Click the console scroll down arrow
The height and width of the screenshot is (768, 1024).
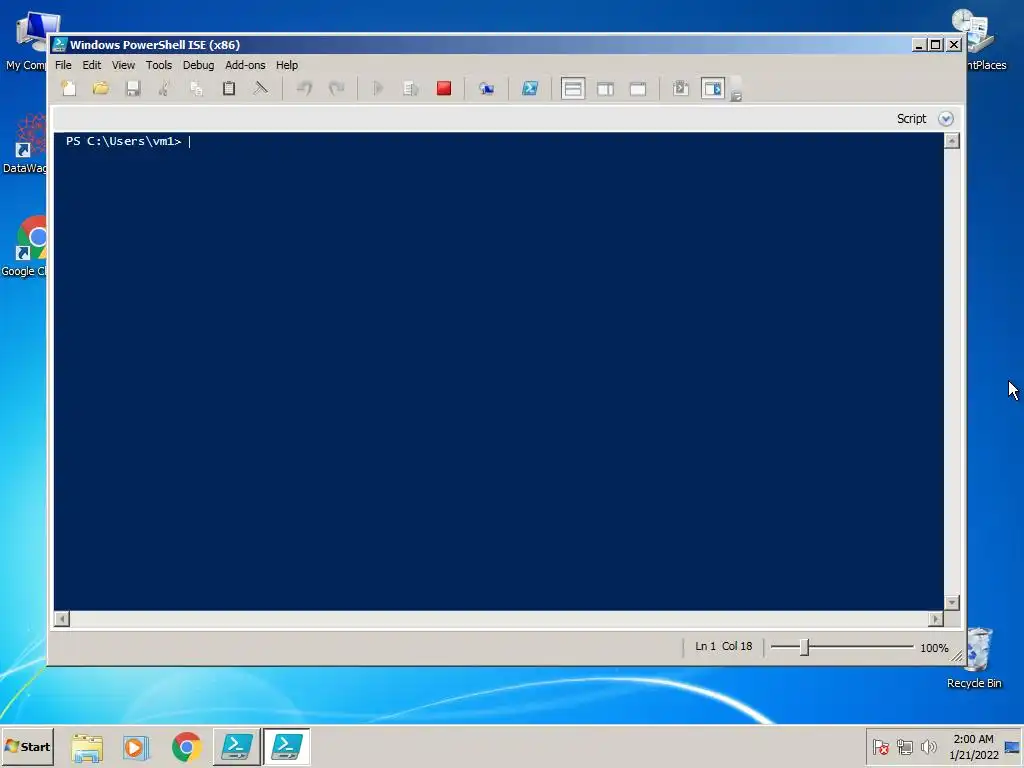[952, 602]
